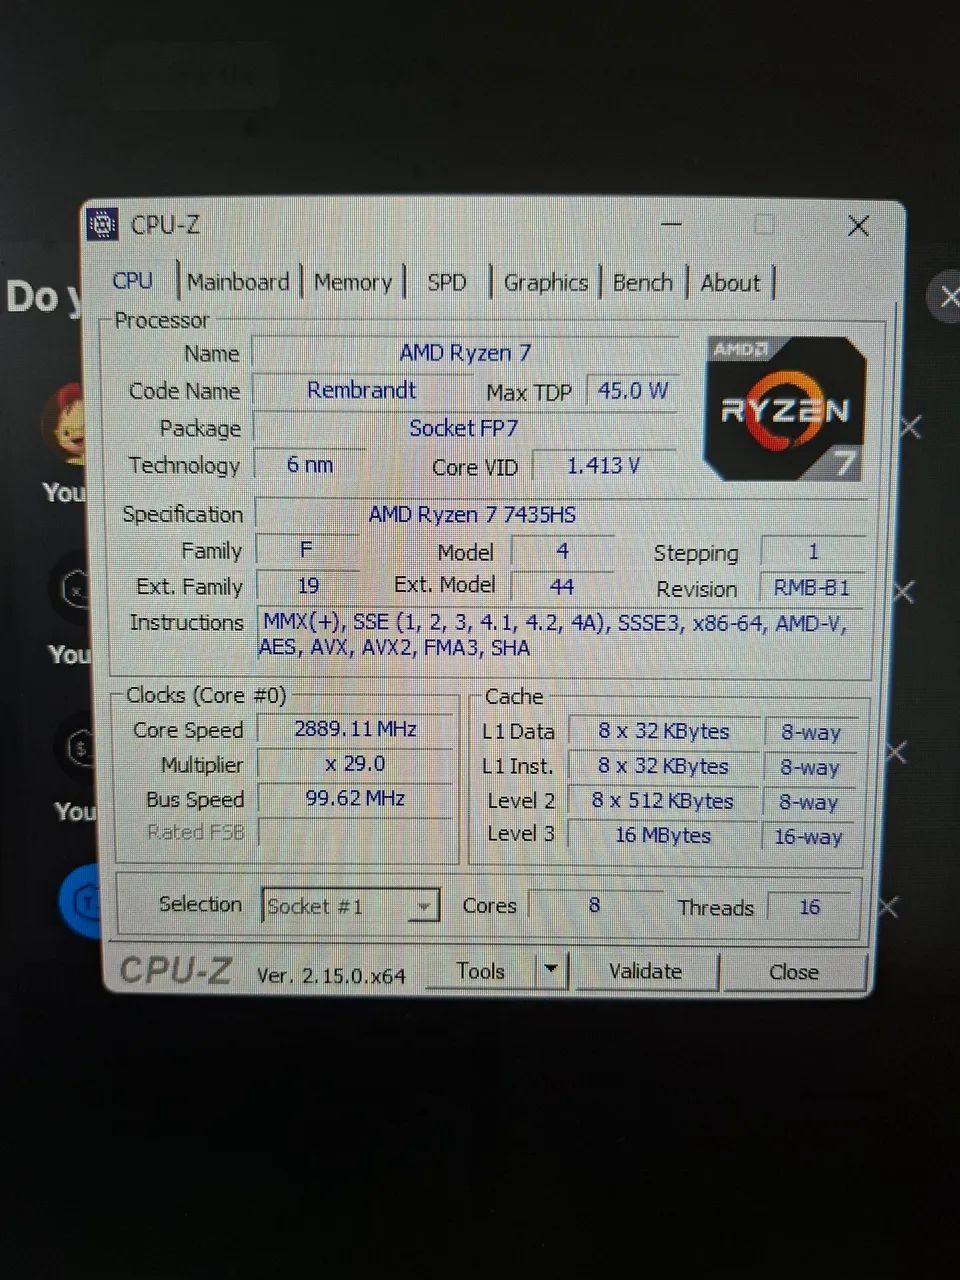Click the Socket FP7 package value

click(x=463, y=428)
